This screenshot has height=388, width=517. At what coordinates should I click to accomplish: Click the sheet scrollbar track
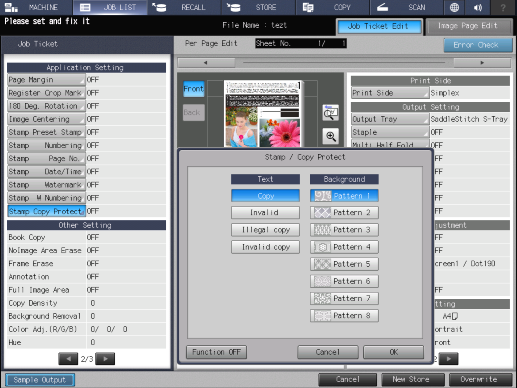click(344, 63)
